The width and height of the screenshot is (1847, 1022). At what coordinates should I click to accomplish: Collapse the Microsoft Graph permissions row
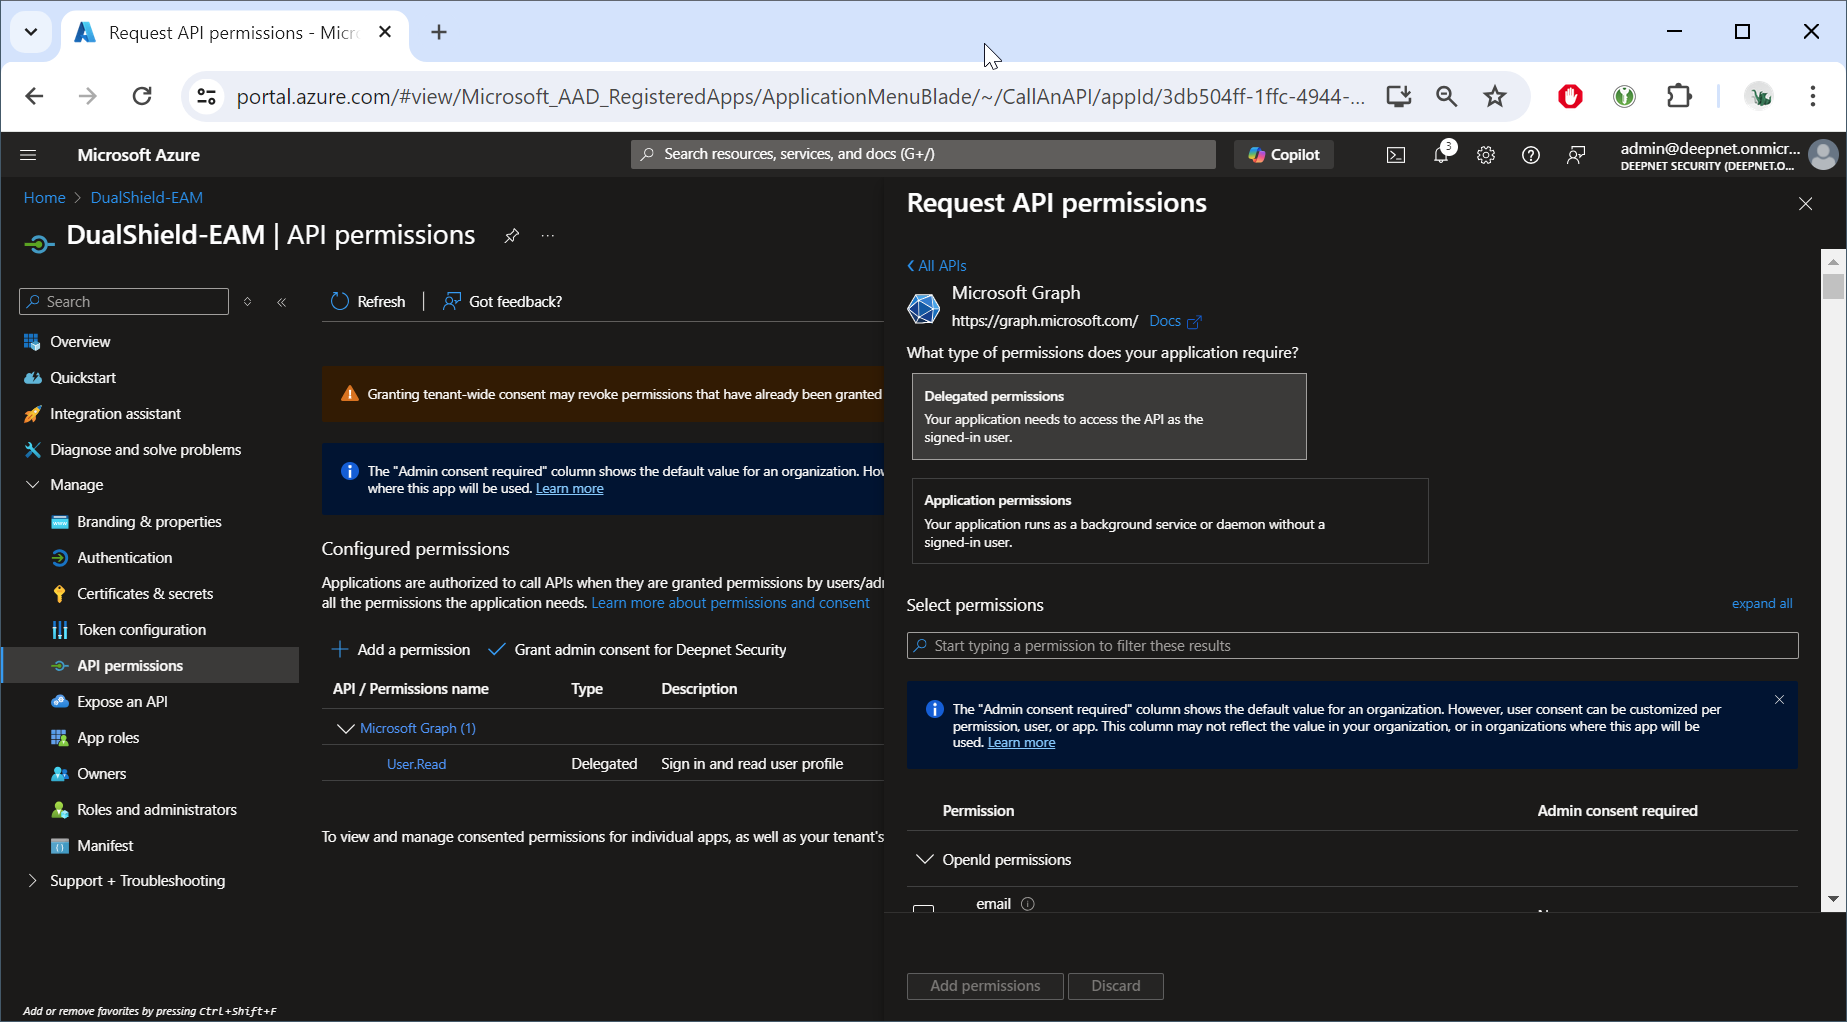346,729
